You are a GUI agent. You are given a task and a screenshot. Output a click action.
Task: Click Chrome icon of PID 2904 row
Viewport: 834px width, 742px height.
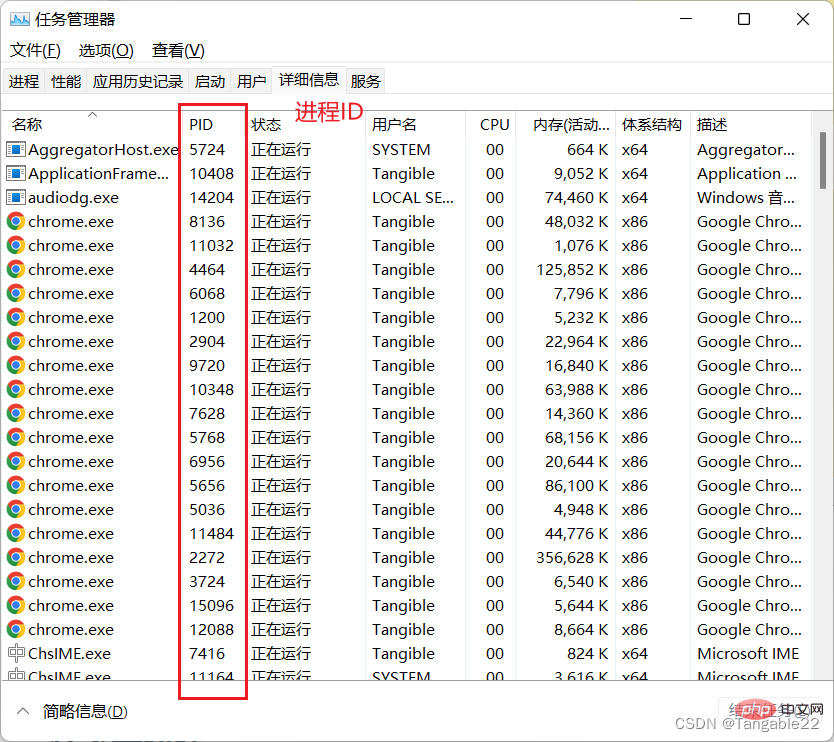pos(16,341)
